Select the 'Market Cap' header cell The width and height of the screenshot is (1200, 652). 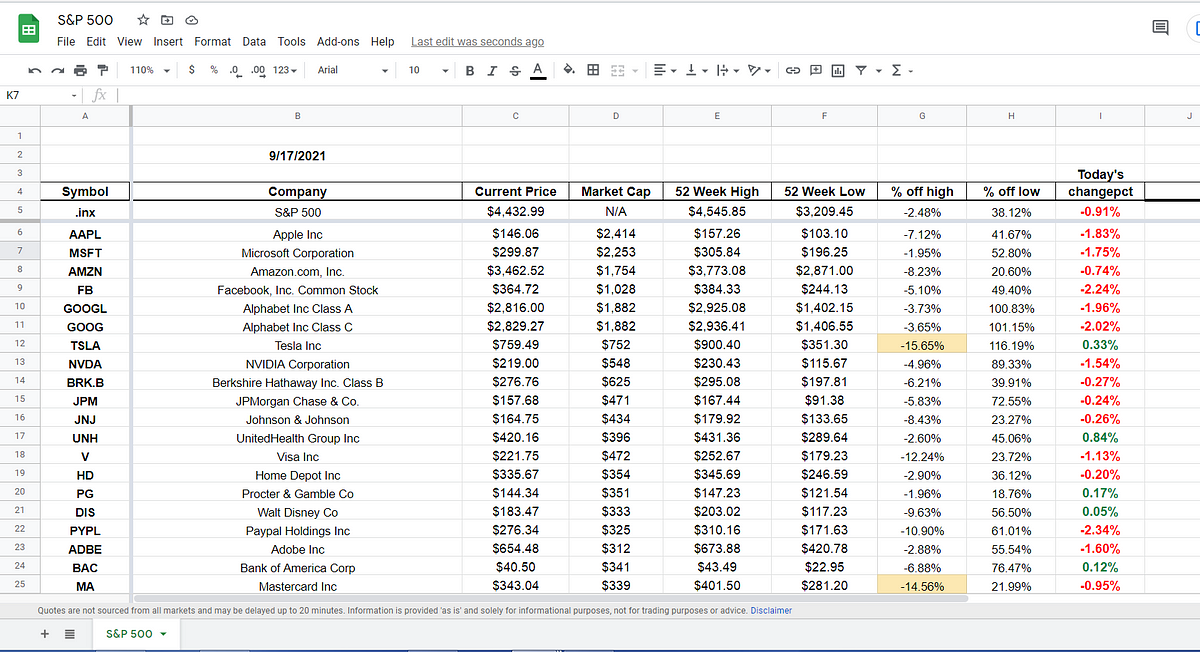(x=615, y=191)
